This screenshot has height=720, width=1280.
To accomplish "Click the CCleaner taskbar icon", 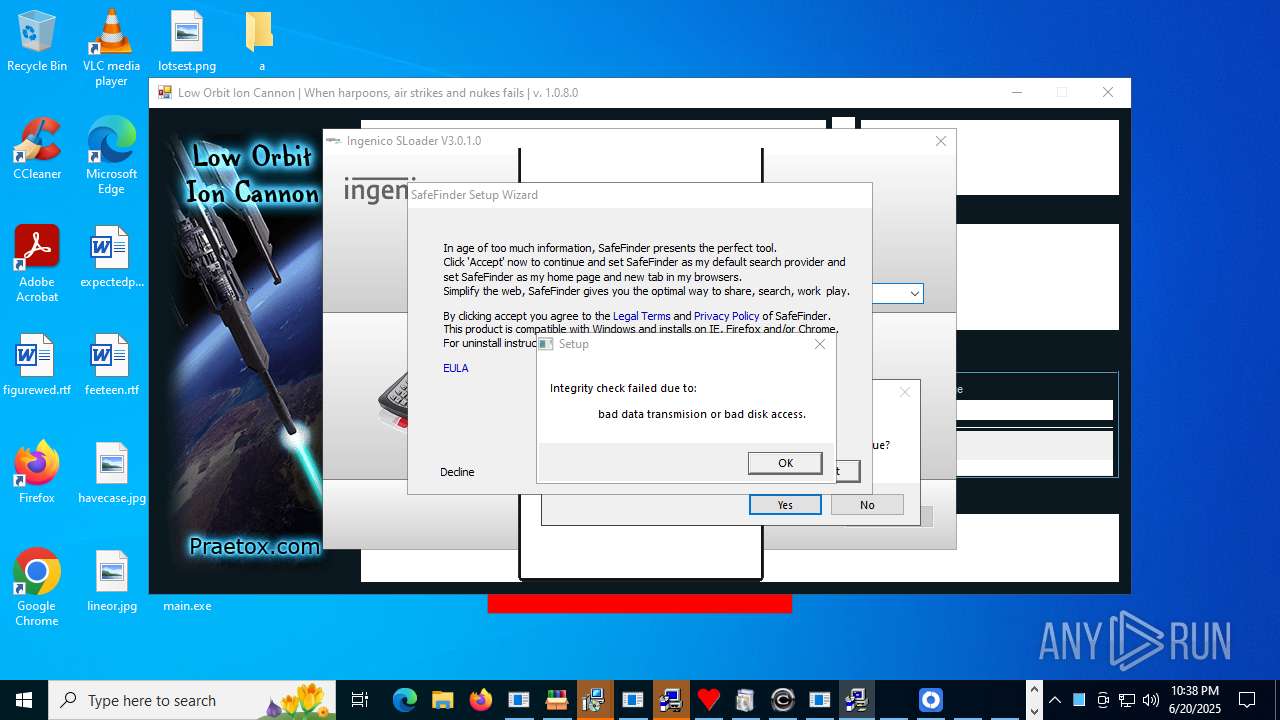I will pyautogui.click(x=783, y=700).
